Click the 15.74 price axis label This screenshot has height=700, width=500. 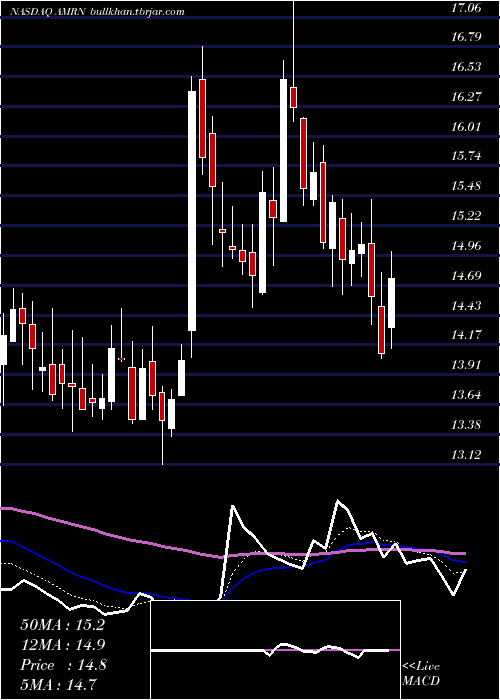(467, 156)
